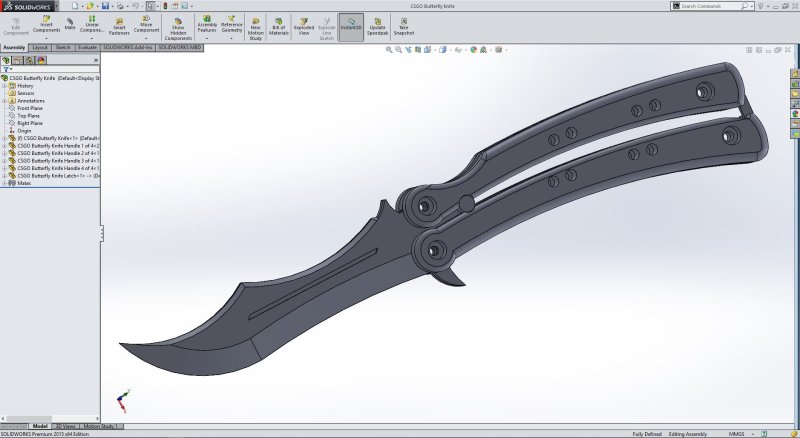This screenshot has width=800, height=438.
Task: Create an Exploded View
Action: 303,26
